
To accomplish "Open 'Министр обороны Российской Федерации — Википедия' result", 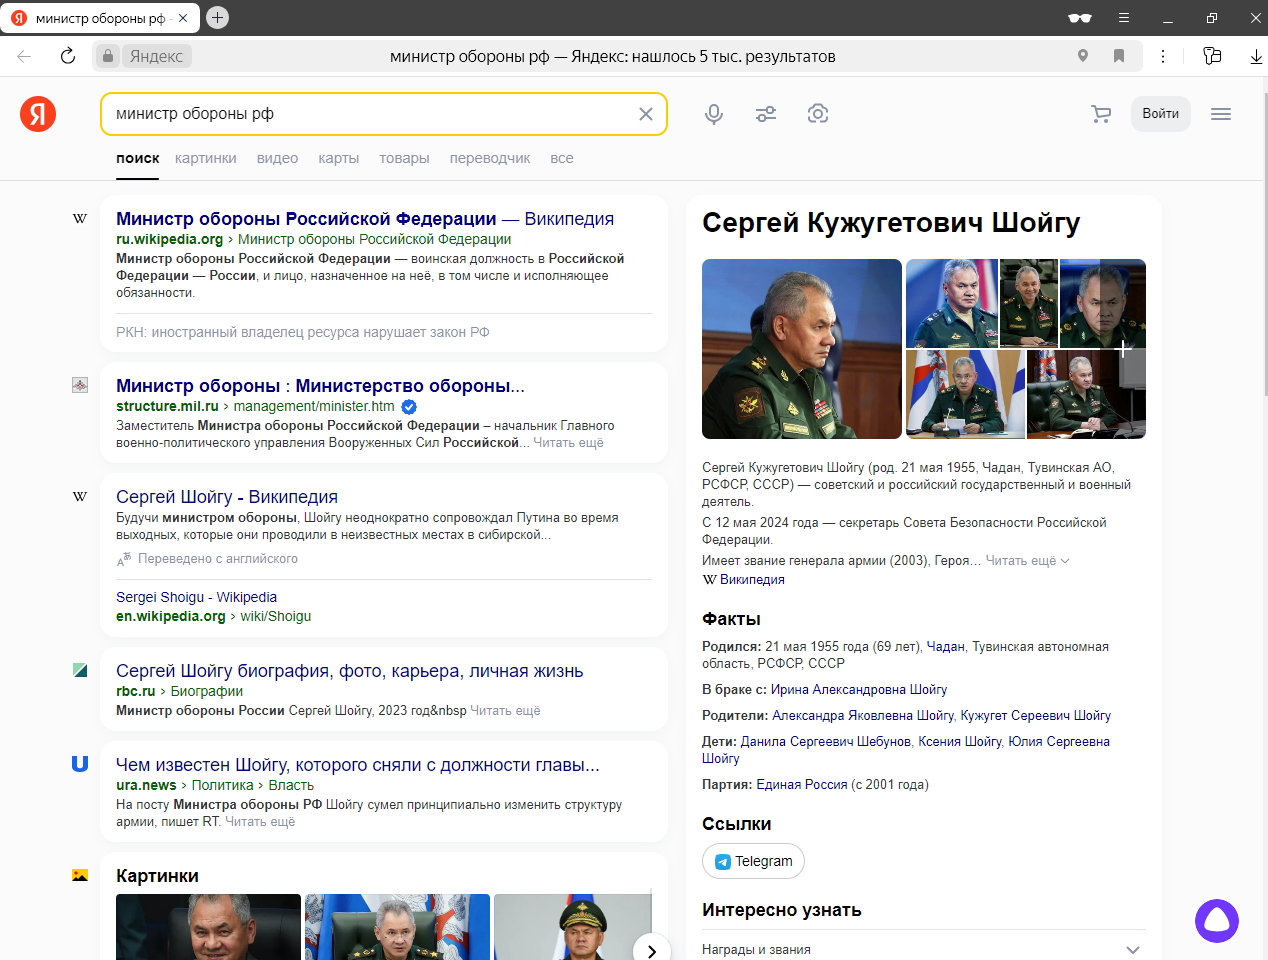I will tap(365, 219).
